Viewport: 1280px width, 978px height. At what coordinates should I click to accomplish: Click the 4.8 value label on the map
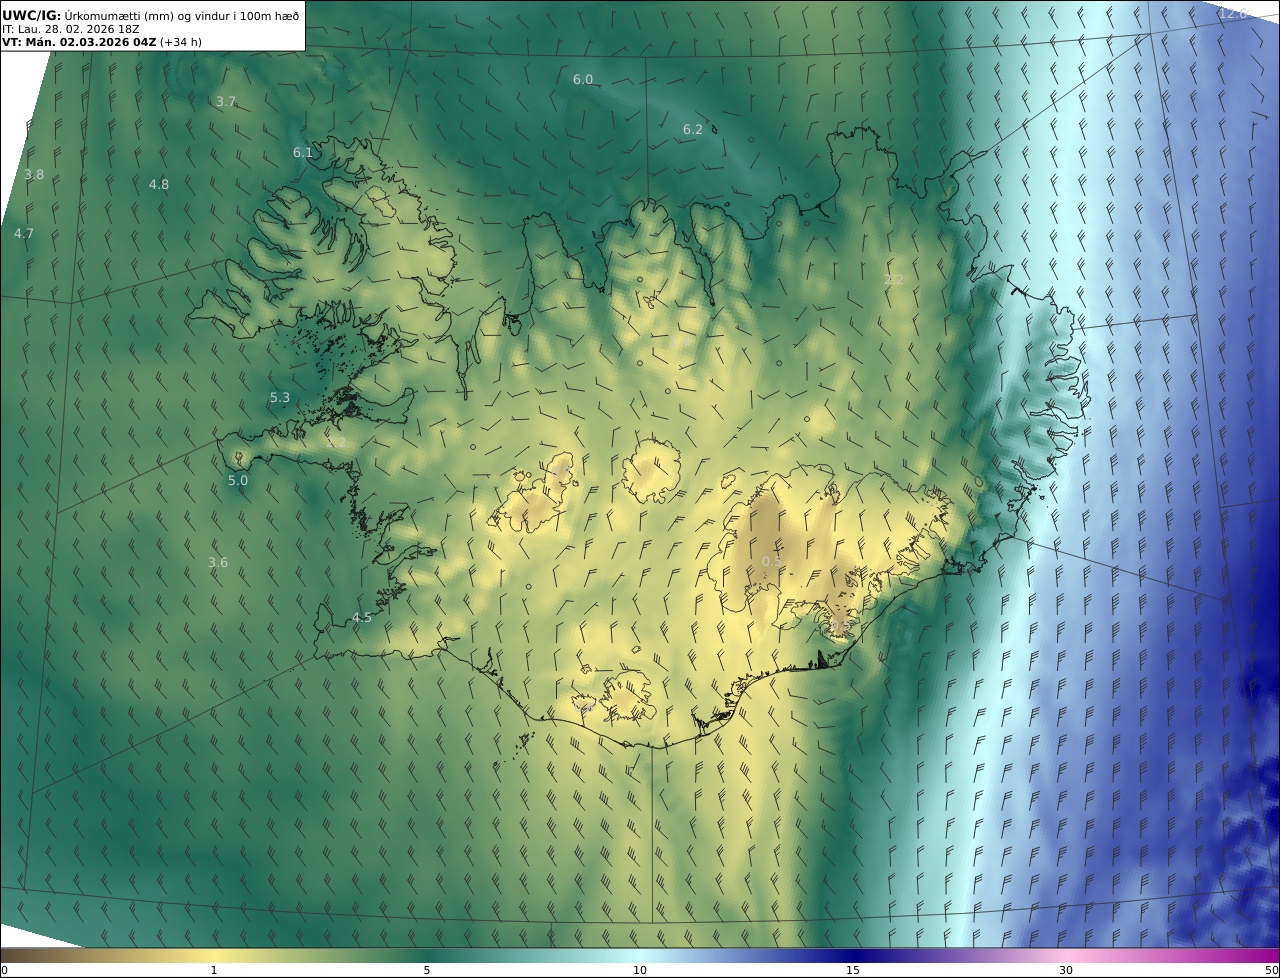[x=159, y=185]
